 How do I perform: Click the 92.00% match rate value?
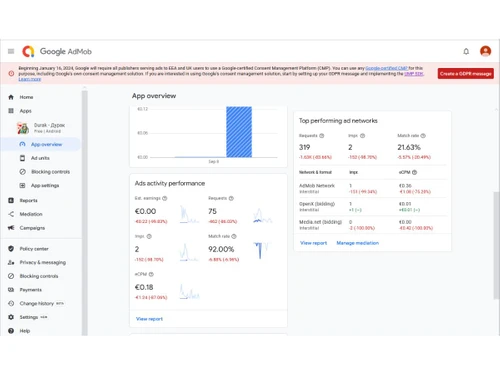tap(221, 249)
